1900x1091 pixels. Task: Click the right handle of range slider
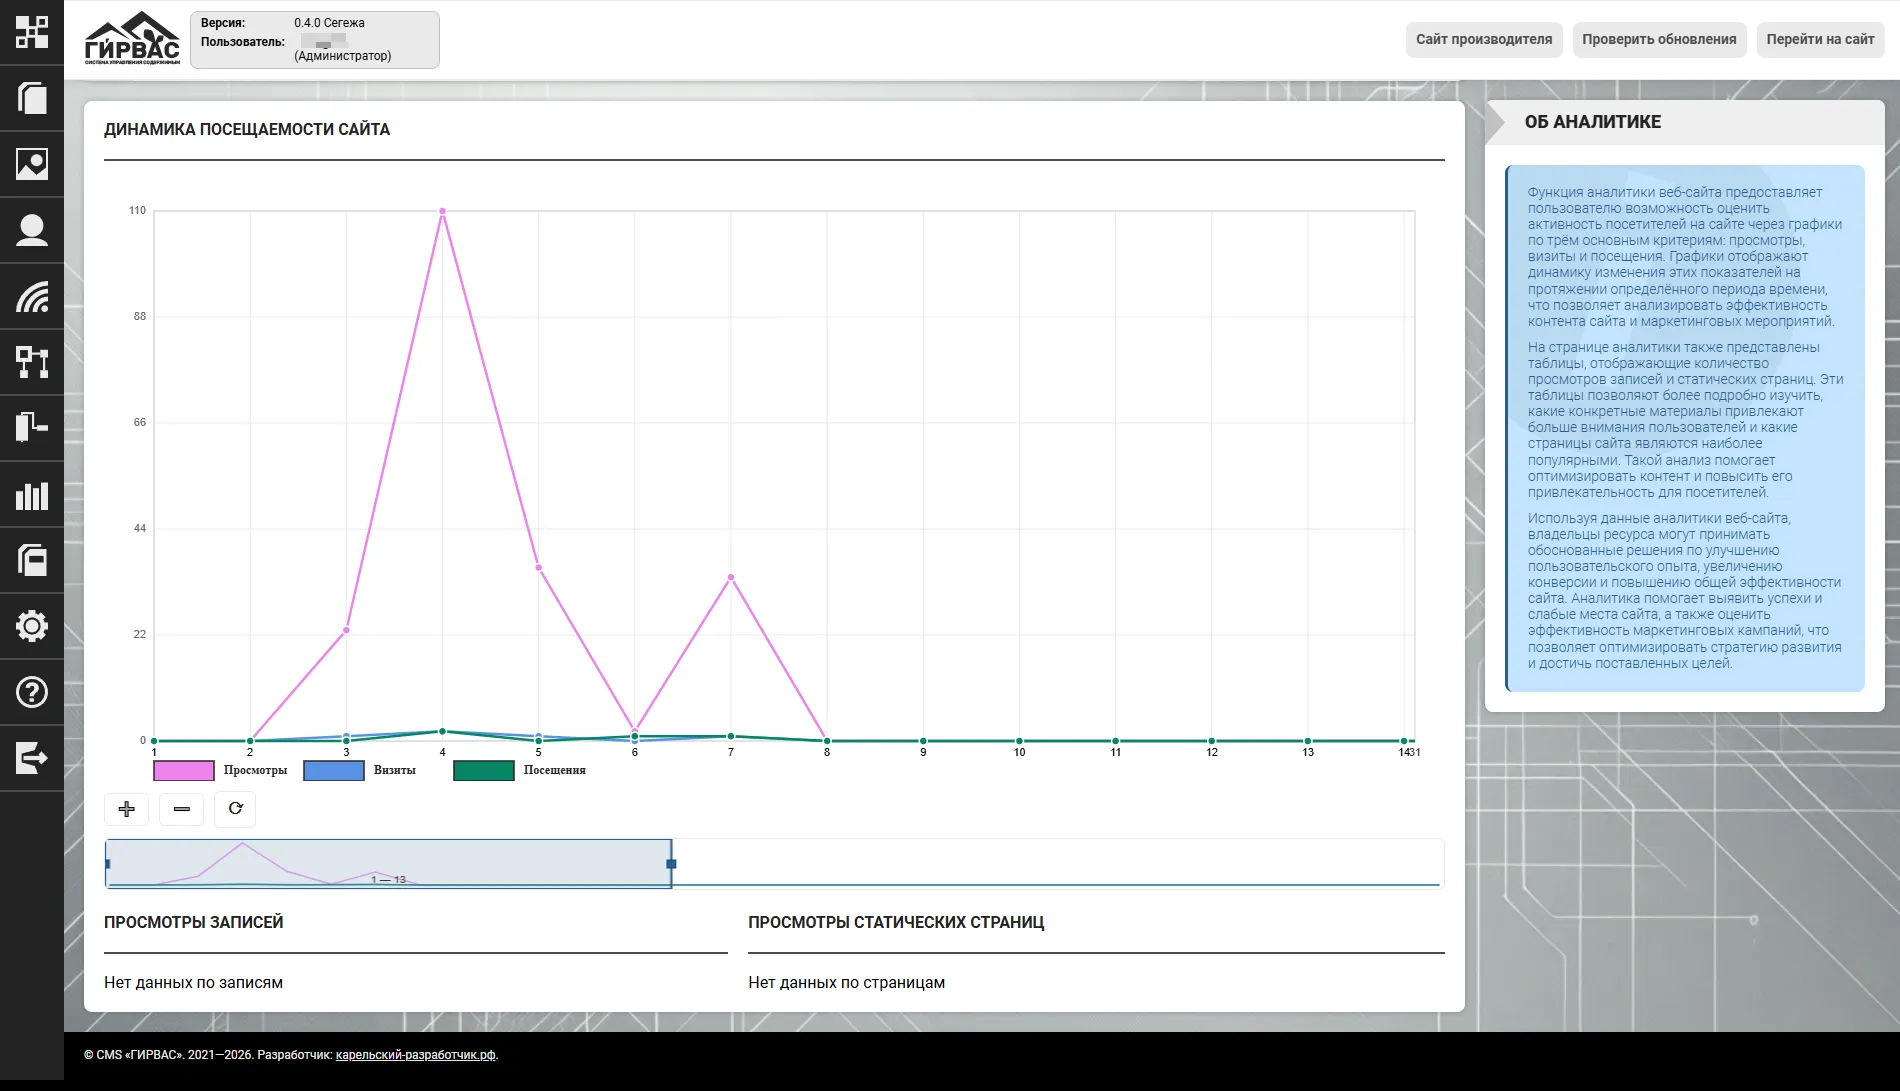click(671, 864)
